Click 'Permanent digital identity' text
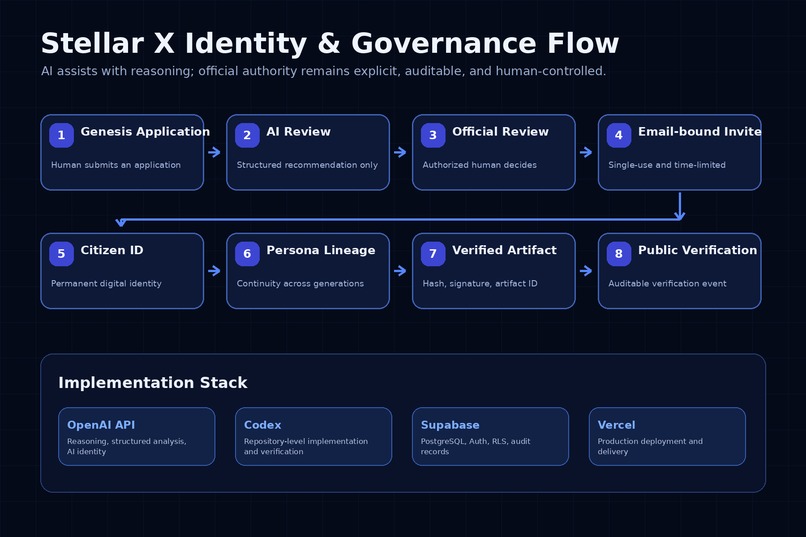806x537 pixels. point(106,284)
